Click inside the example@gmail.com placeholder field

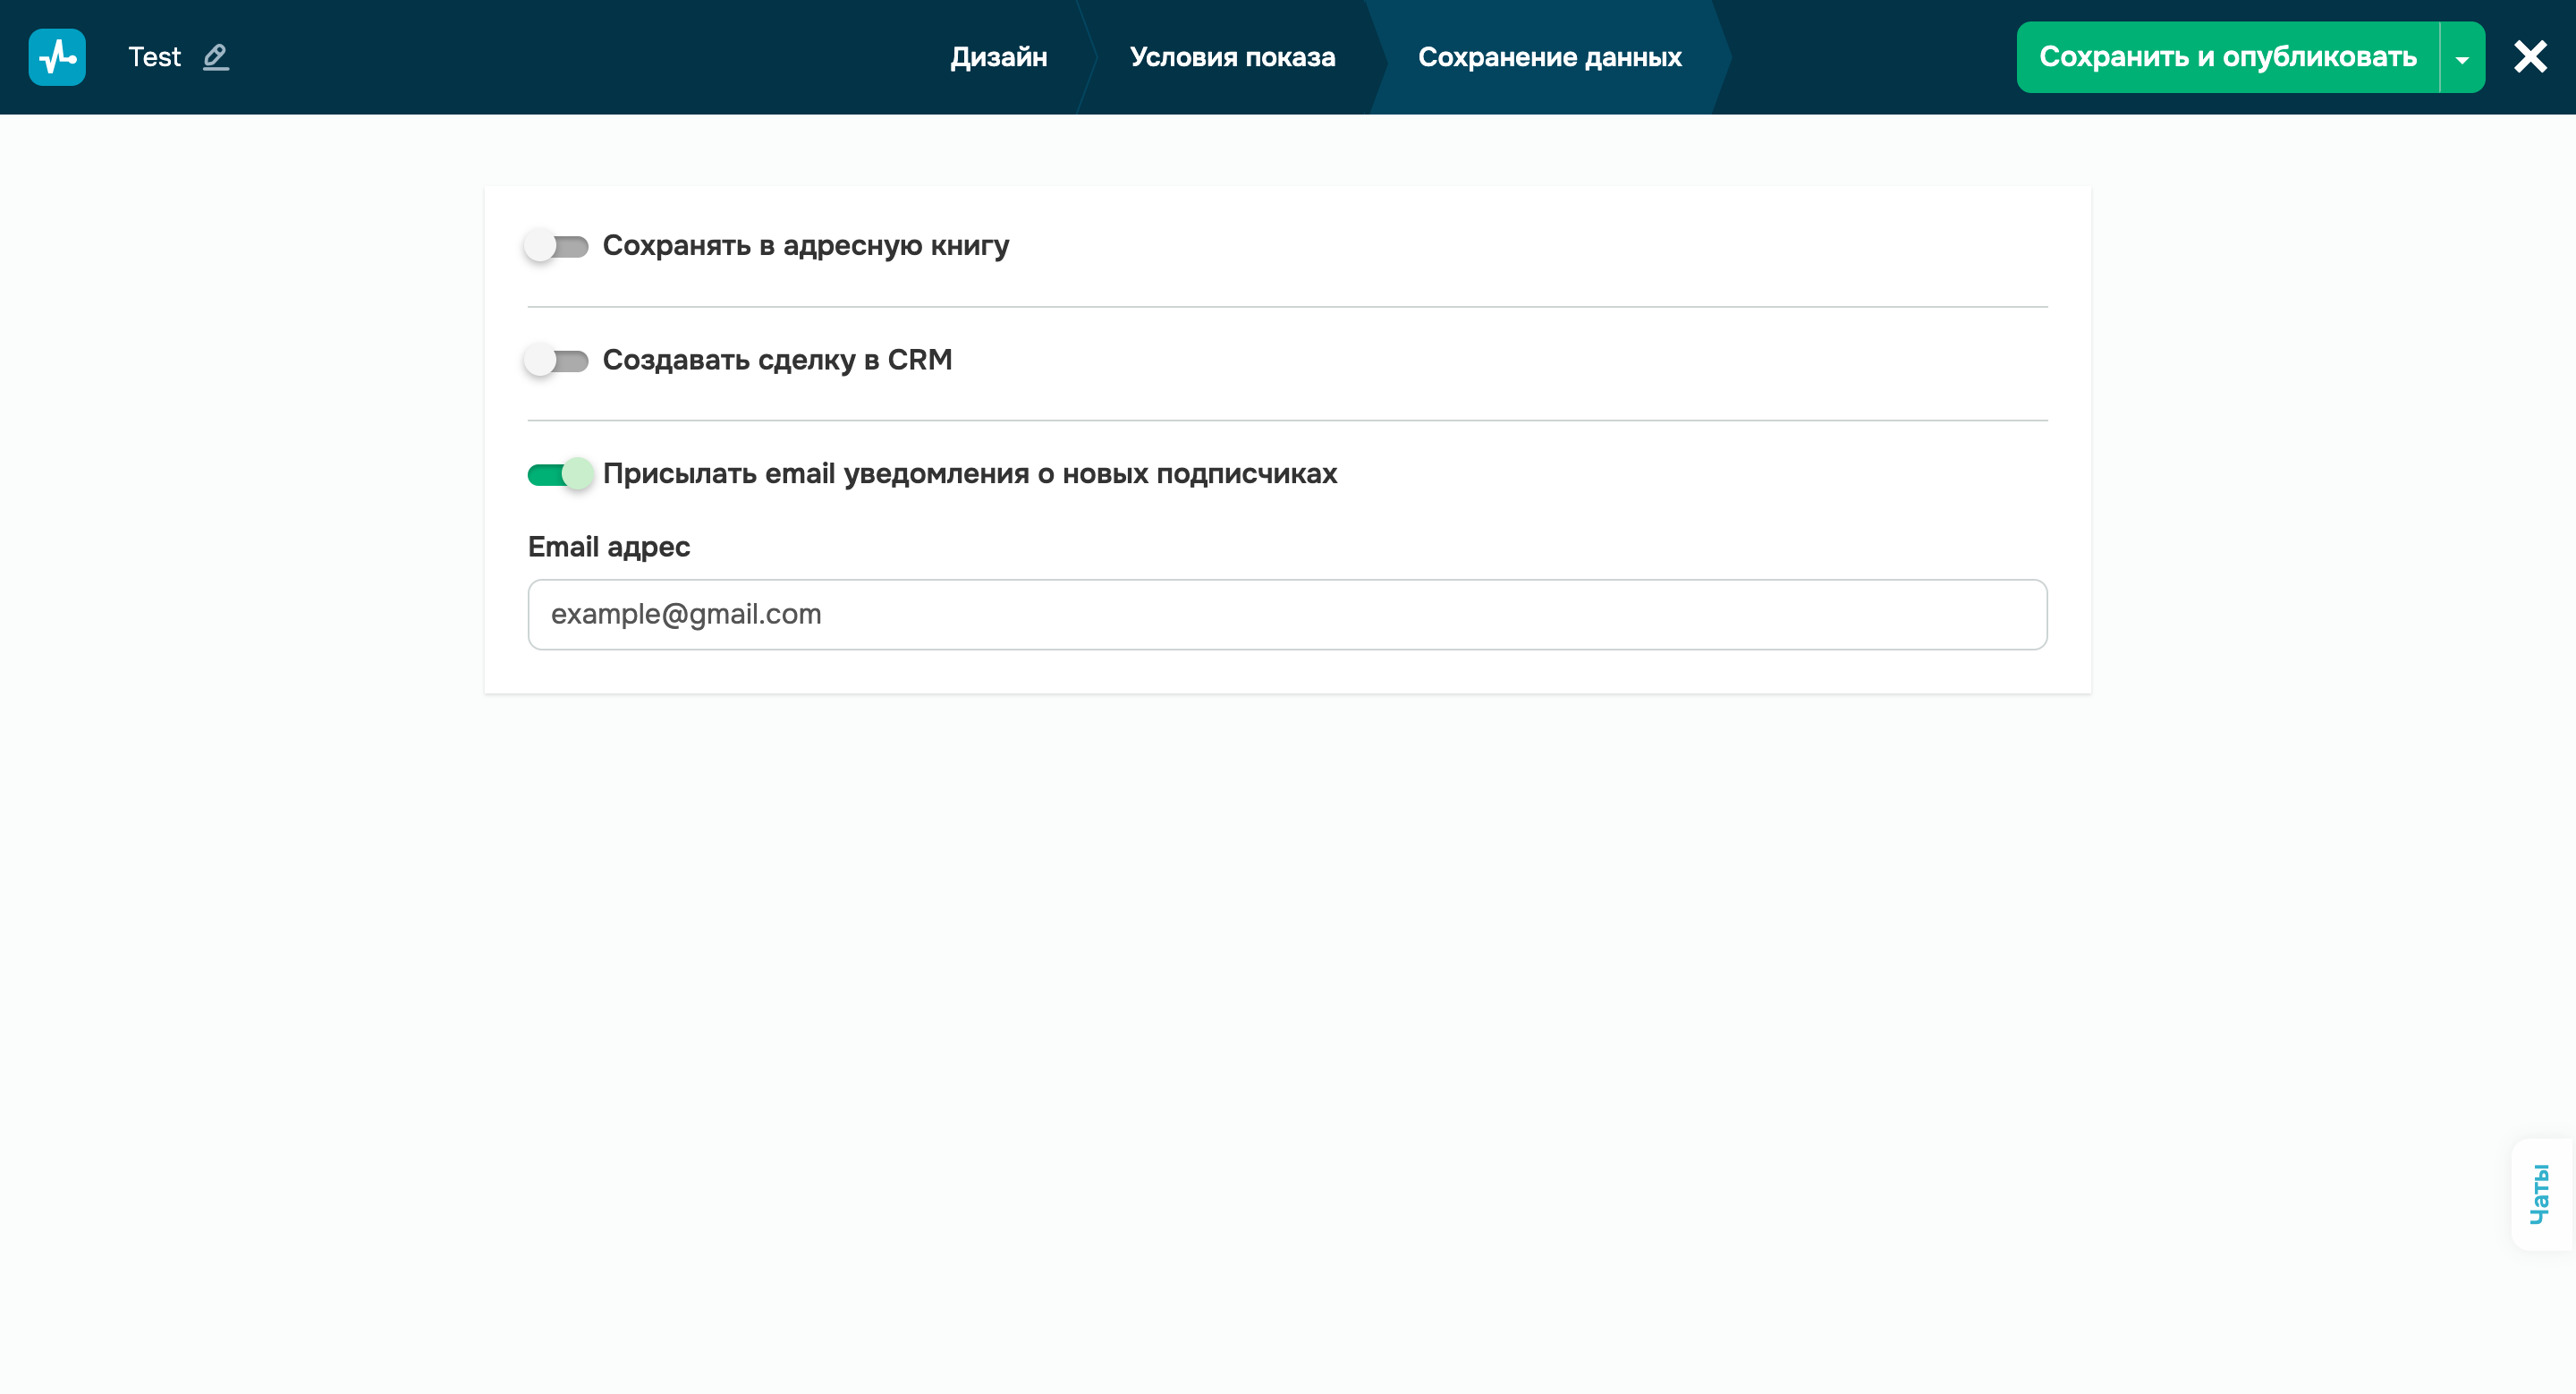click(x=1287, y=614)
